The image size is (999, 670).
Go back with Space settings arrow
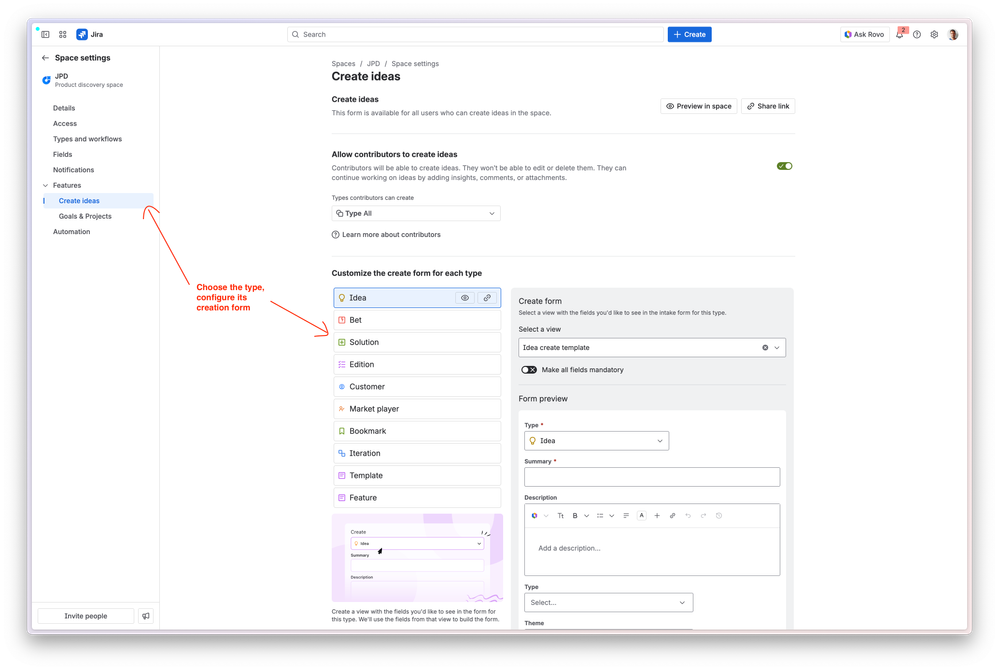click(x=45, y=58)
